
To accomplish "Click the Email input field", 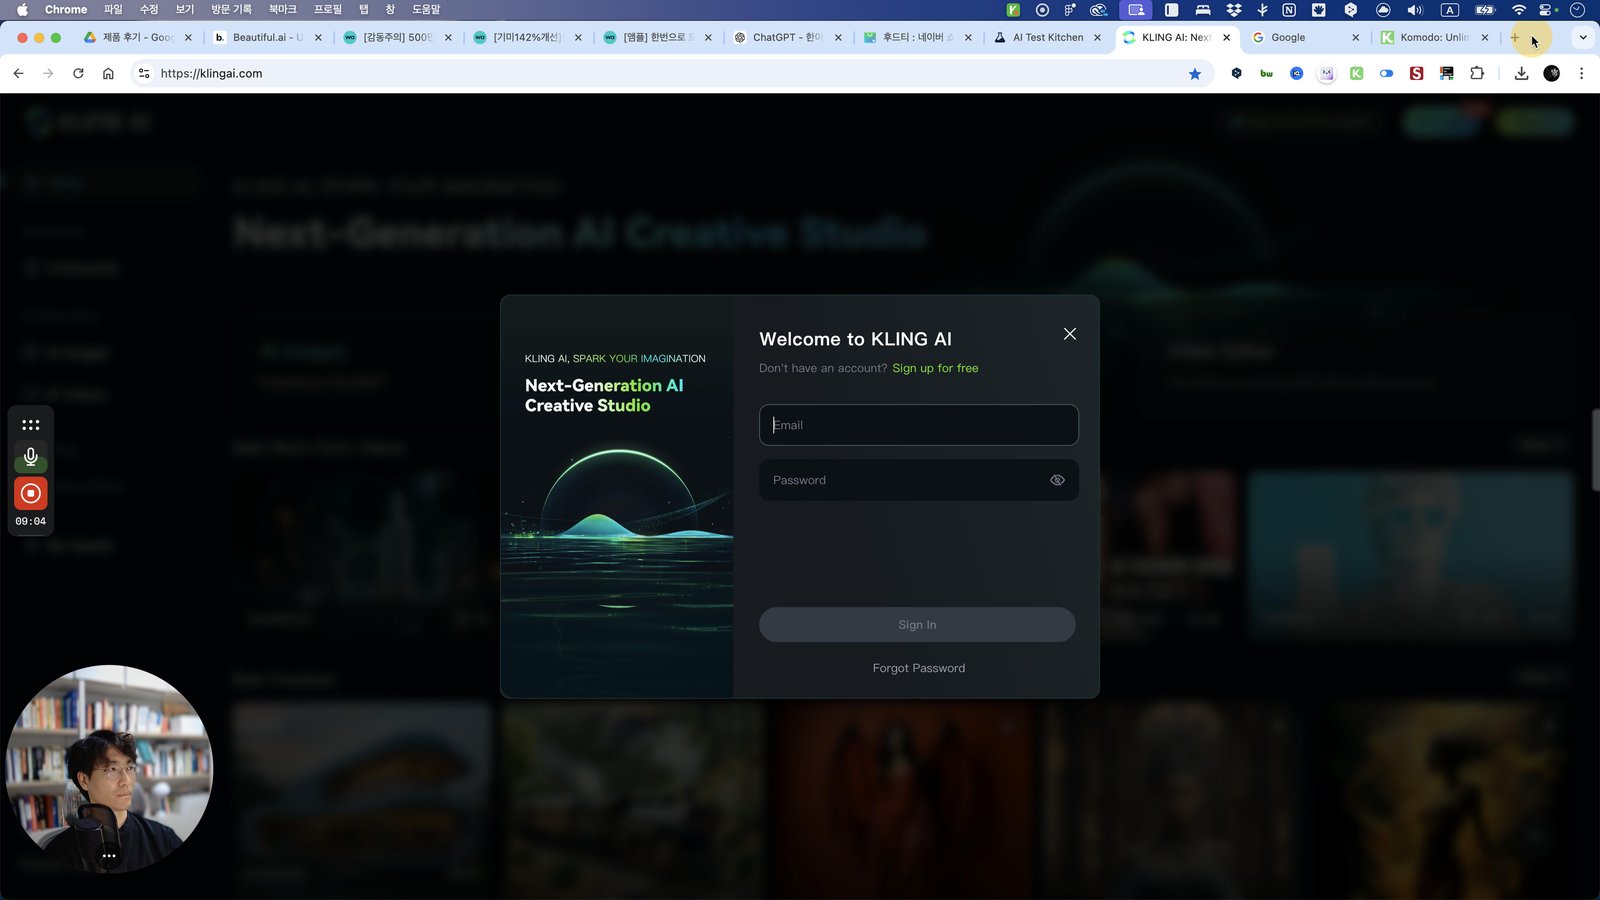I will tap(918, 425).
